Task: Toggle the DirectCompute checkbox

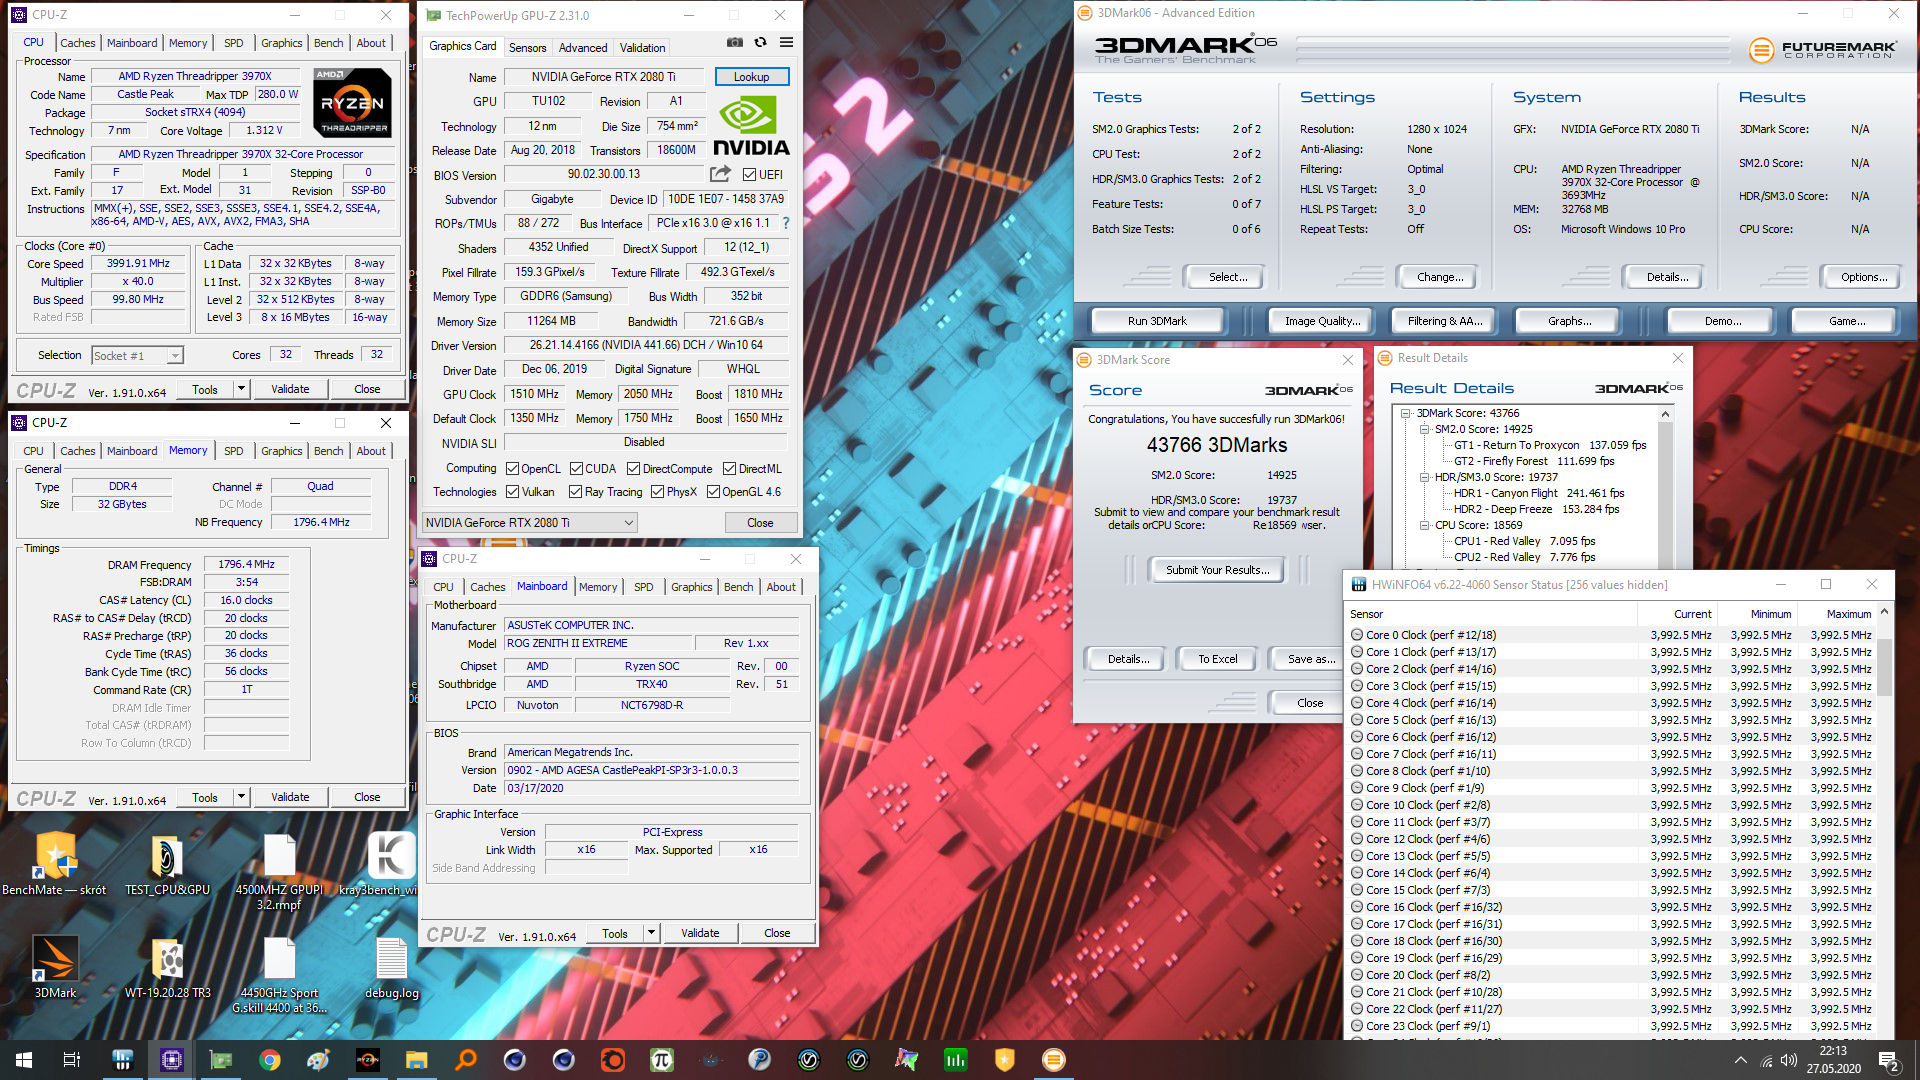Action: click(x=633, y=469)
